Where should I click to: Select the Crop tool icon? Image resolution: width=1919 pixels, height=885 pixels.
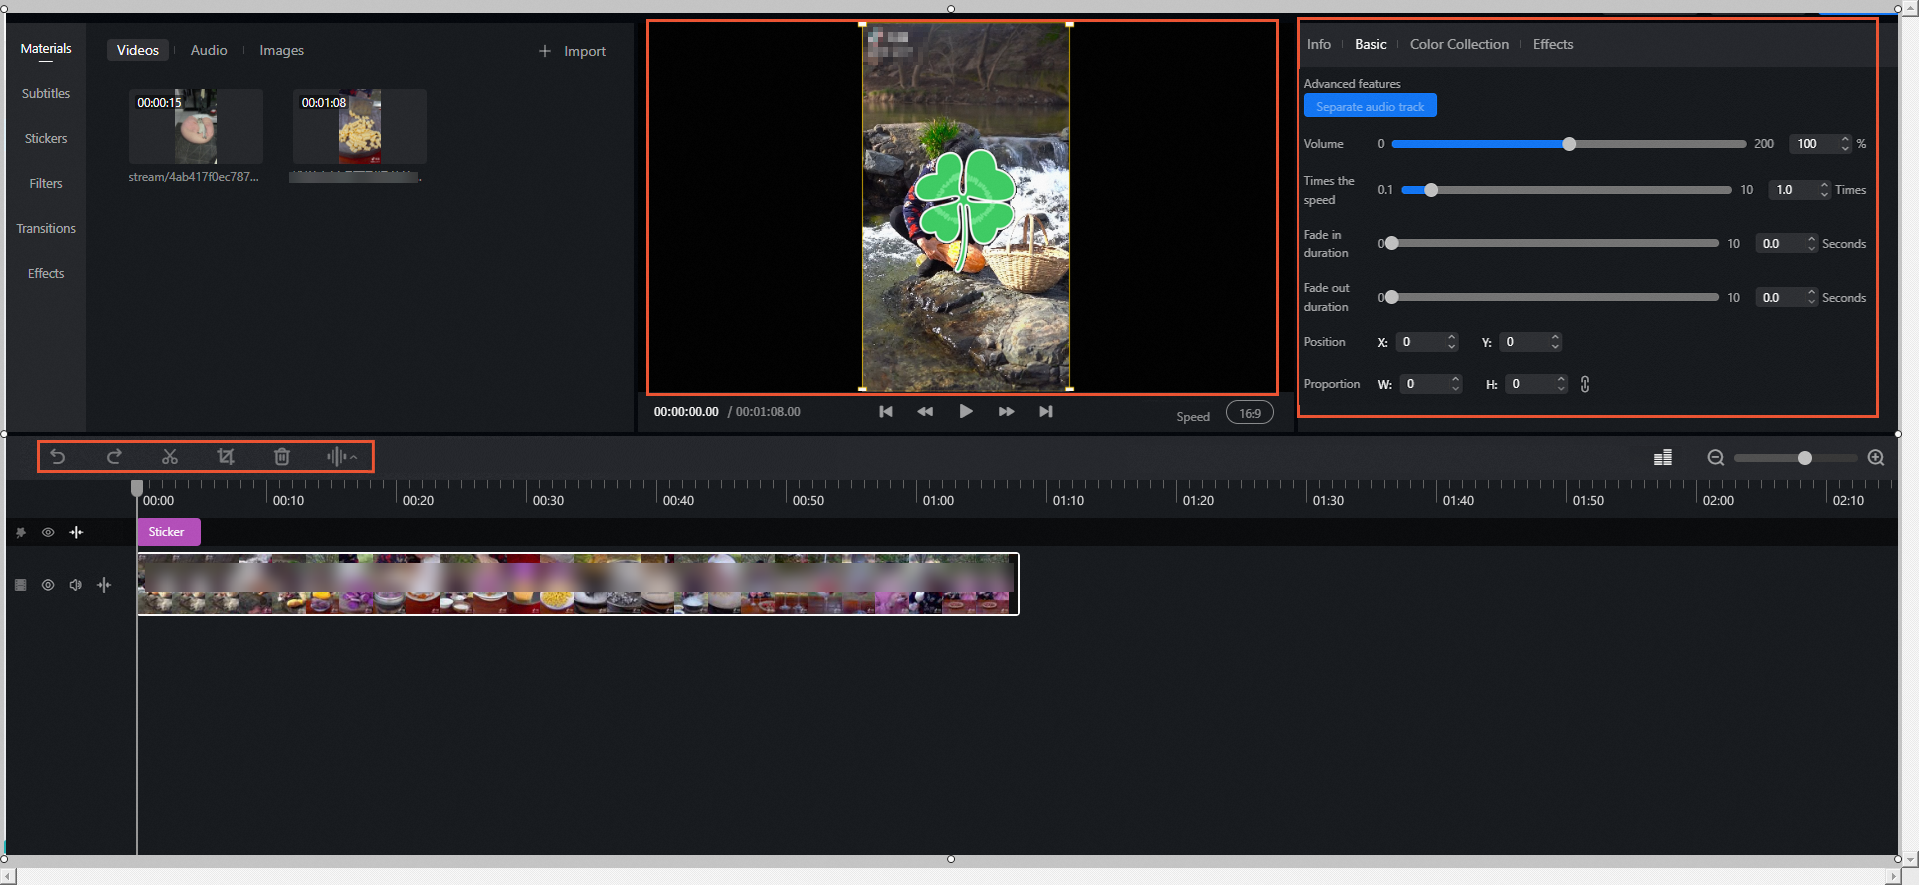[226, 457]
